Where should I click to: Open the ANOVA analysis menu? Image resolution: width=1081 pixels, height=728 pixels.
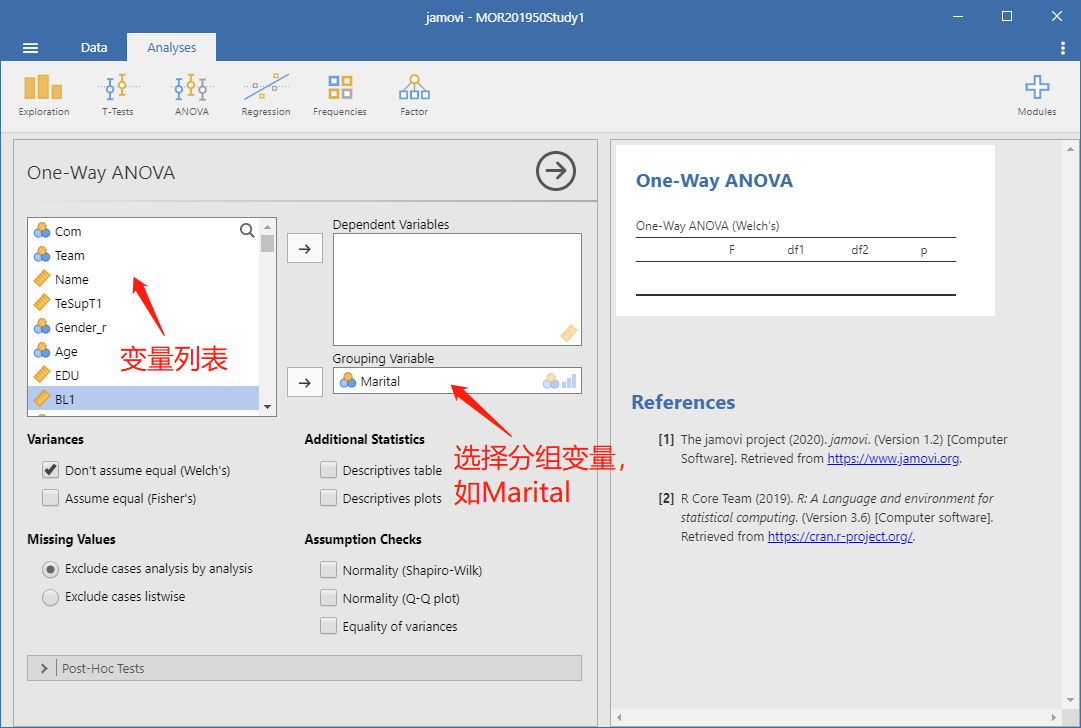(192, 95)
